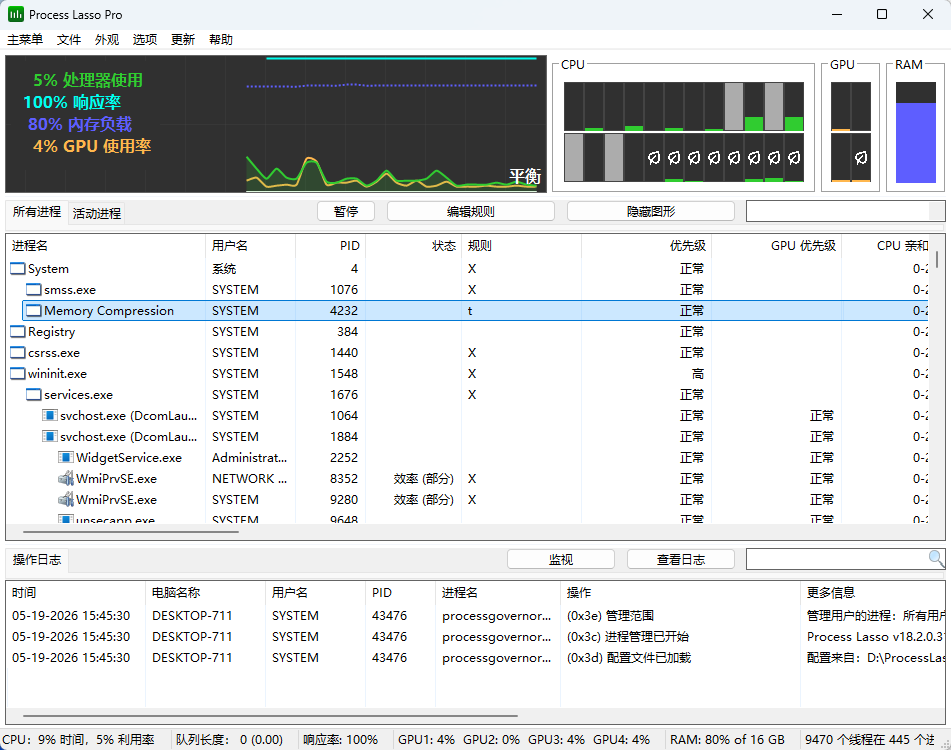Sort process list by PID column header

pos(331,246)
